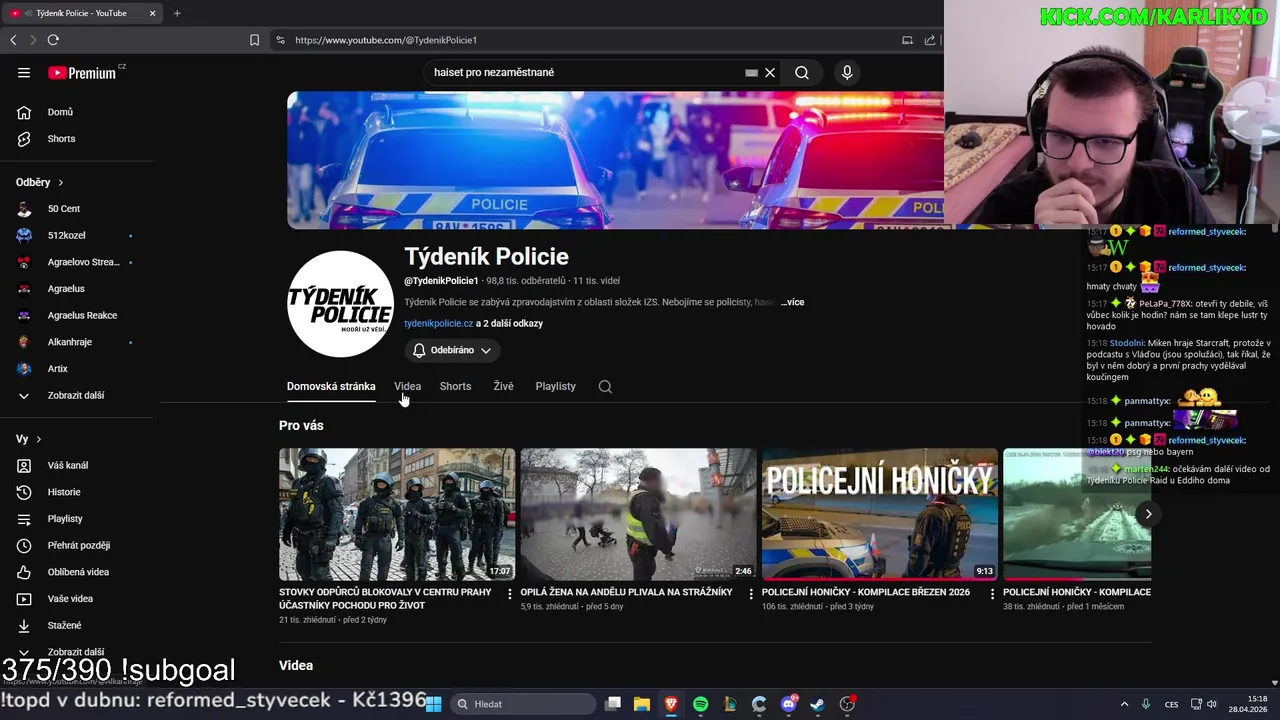Open options menu for Stovky odpůrců video
Viewport: 1280px width, 720px height.
(509, 594)
